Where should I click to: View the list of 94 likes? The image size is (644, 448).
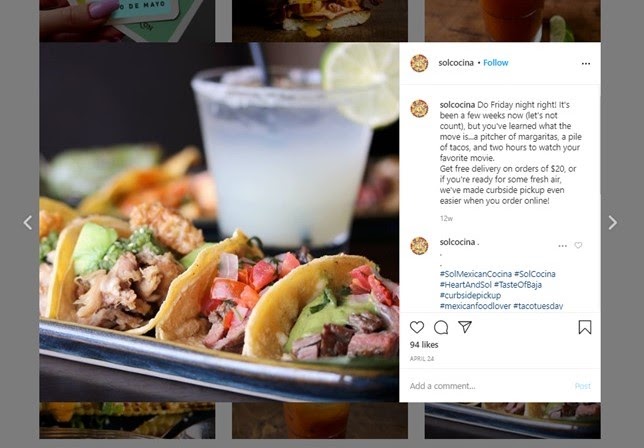pos(424,345)
